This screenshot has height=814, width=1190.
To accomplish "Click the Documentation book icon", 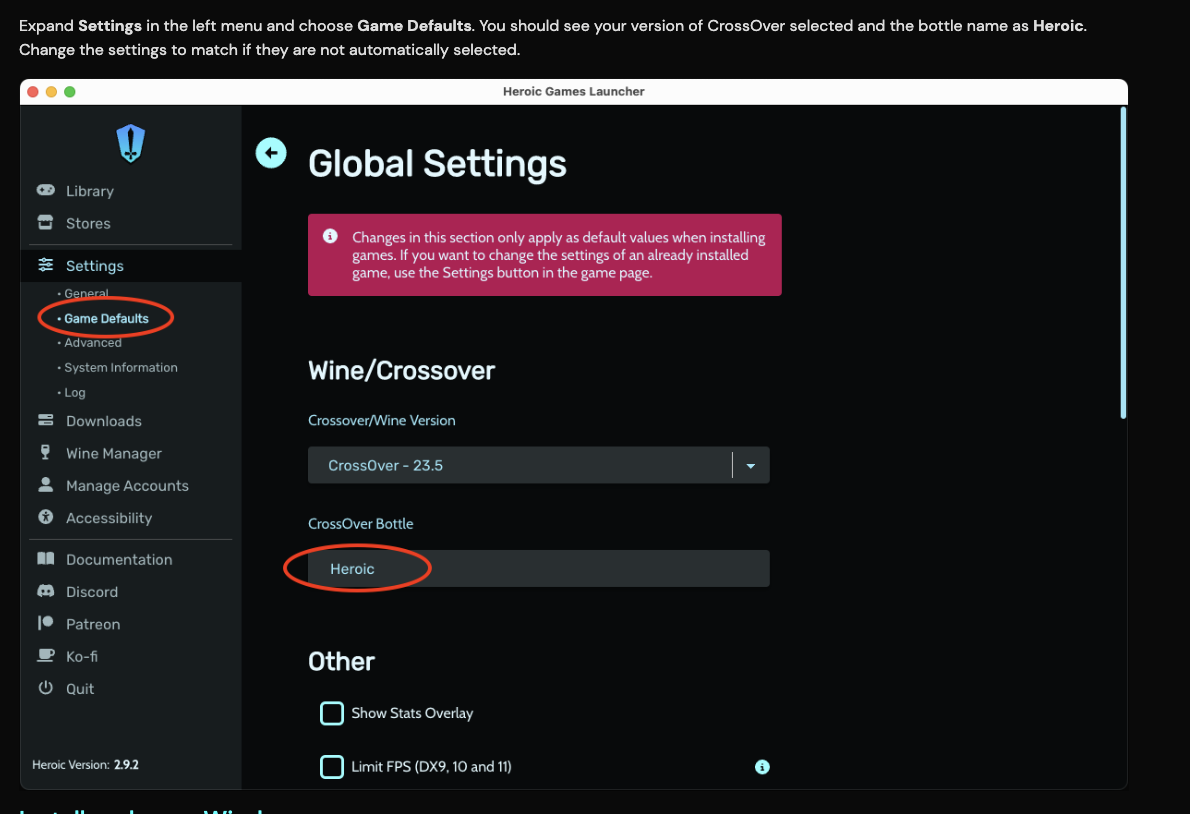I will tap(46, 559).
